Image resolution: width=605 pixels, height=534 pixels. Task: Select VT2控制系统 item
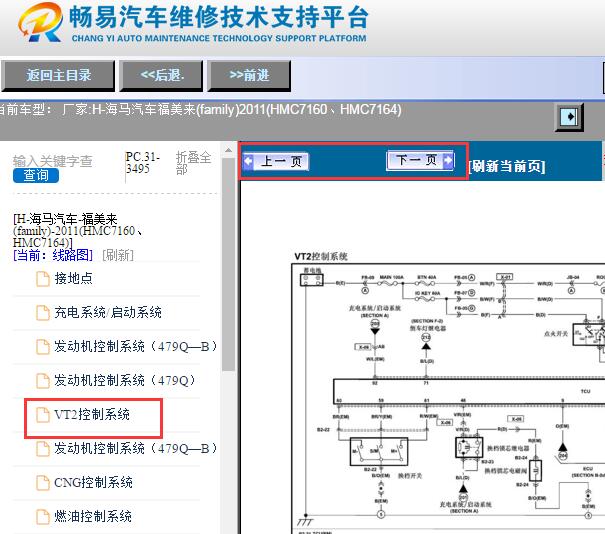click(92, 414)
